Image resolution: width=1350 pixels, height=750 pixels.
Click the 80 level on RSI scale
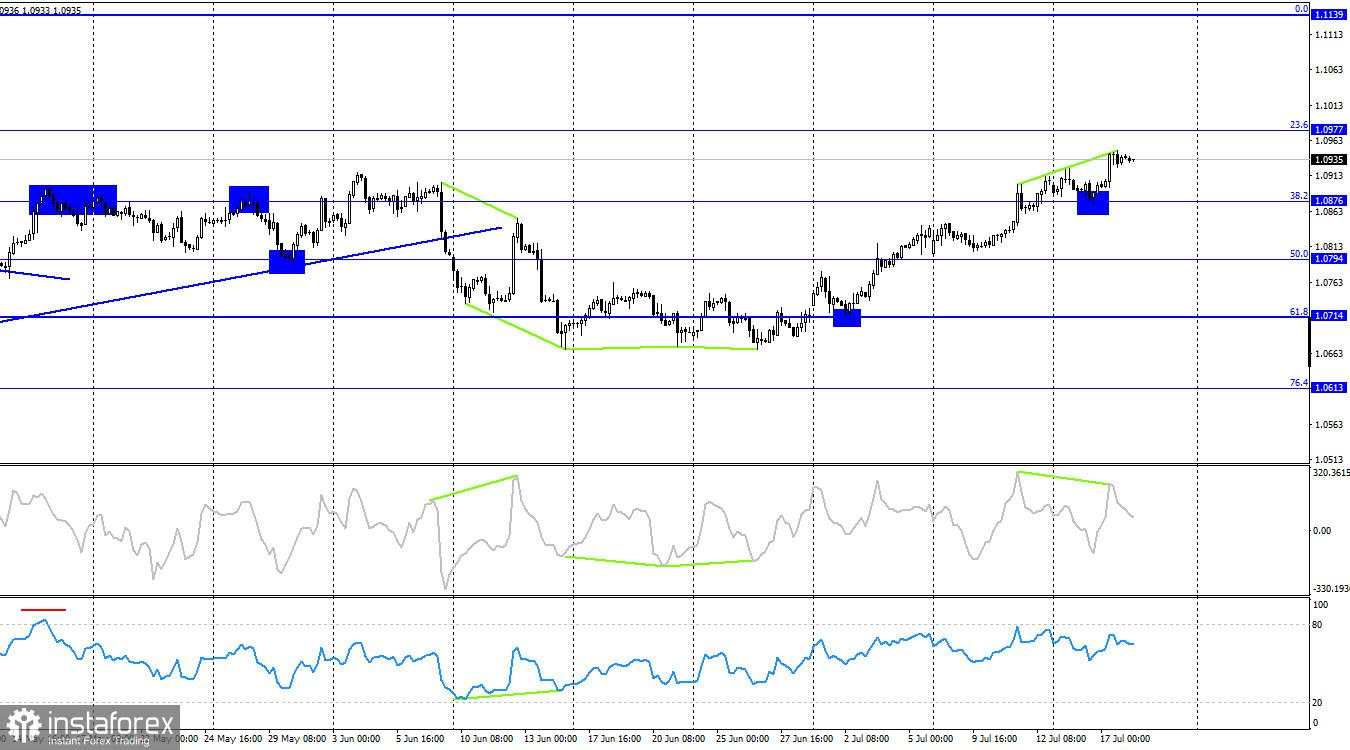(x=1317, y=625)
